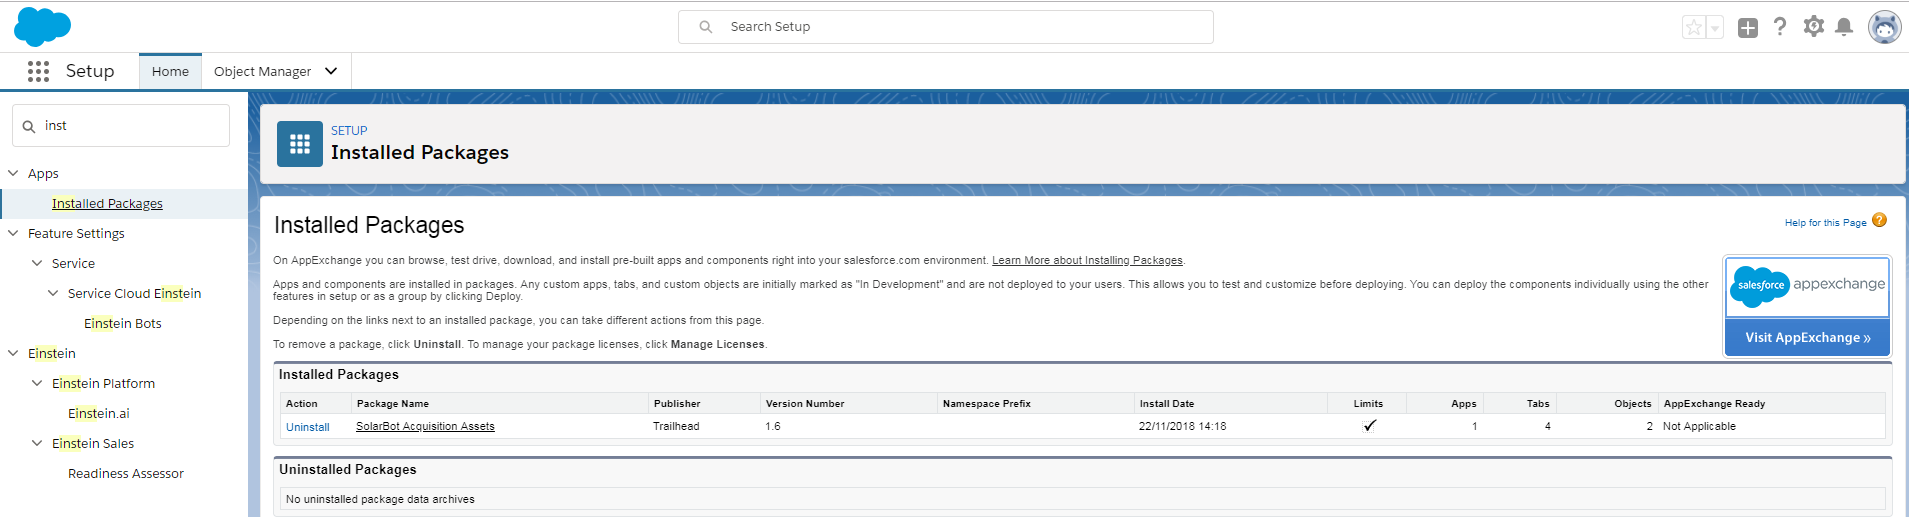The height and width of the screenshot is (517, 1909).
Task: Open the favorites list dropdown arrow
Action: point(1715,28)
